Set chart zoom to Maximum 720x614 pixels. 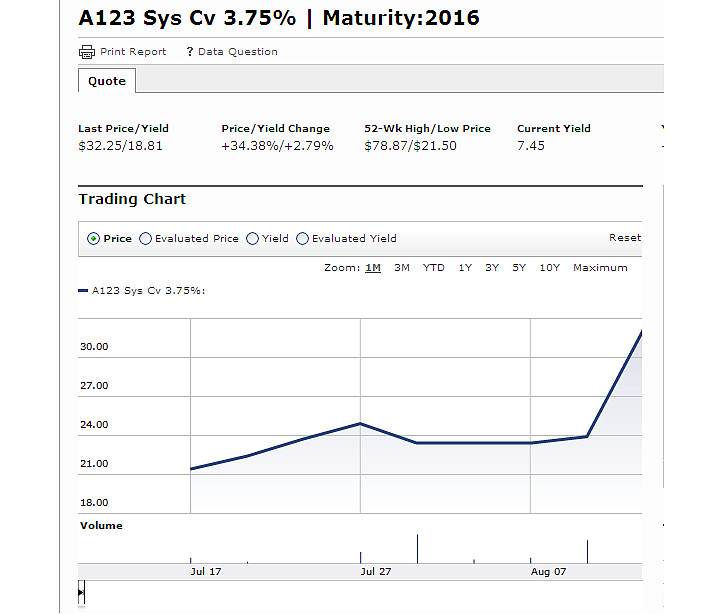[600, 268]
